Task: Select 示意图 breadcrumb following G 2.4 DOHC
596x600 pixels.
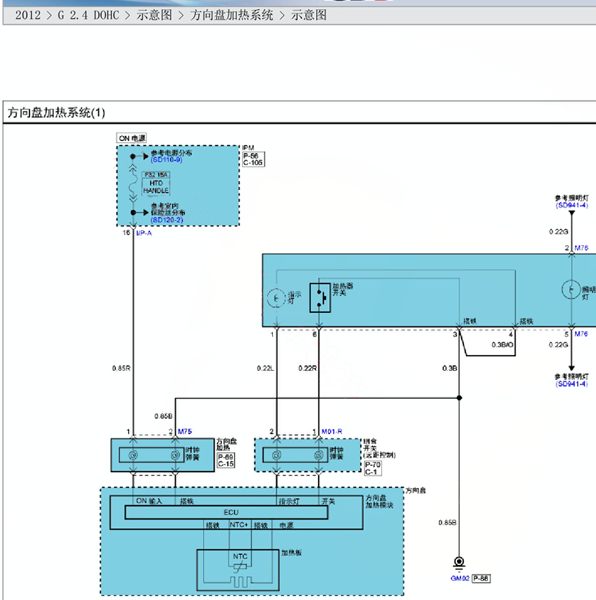Action: pyautogui.click(x=154, y=15)
